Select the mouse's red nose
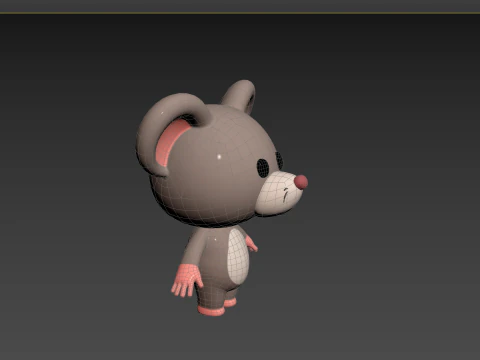The width and height of the screenshot is (480, 360). tap(301, 182)
